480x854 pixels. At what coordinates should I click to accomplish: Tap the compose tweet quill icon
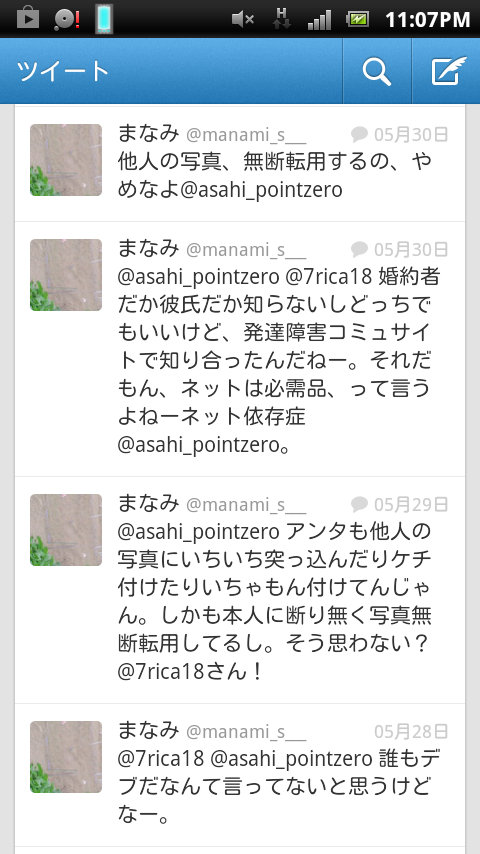coord(448,71)
